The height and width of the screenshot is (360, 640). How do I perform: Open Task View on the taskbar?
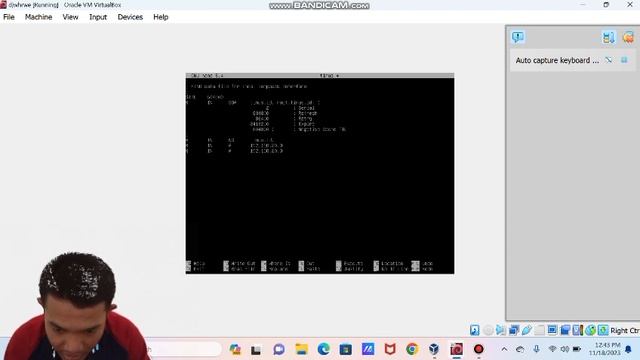(256, 350)
